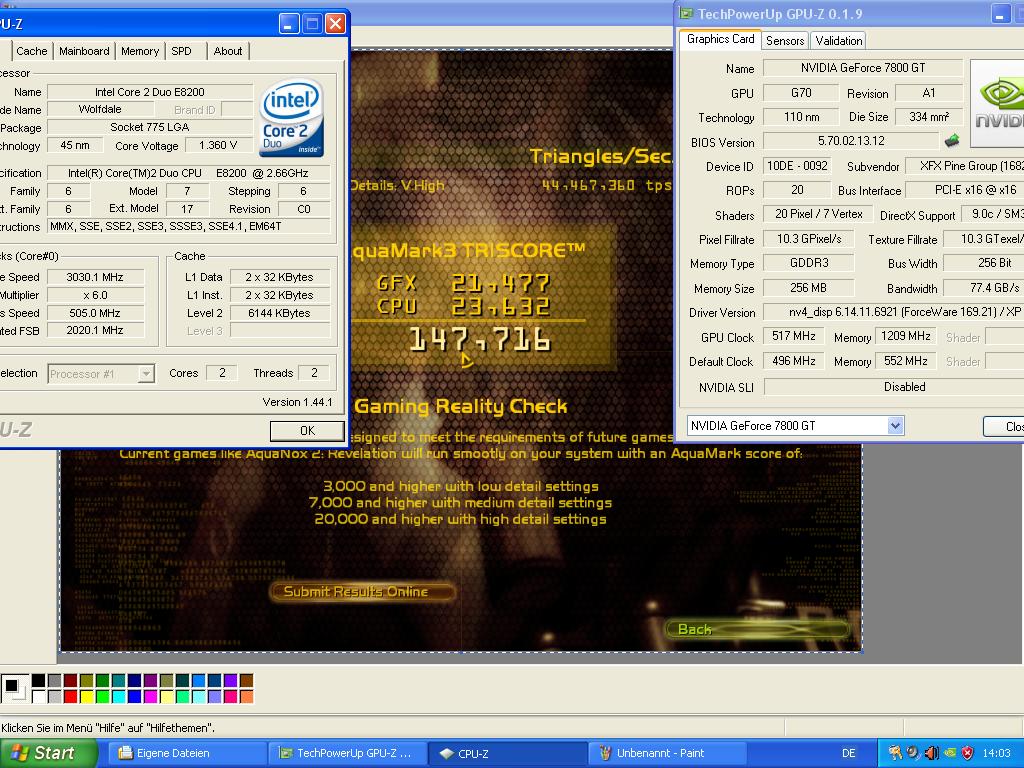
Task: Click the total score 147,716 in AquaMark
Action: coord(480,340)
